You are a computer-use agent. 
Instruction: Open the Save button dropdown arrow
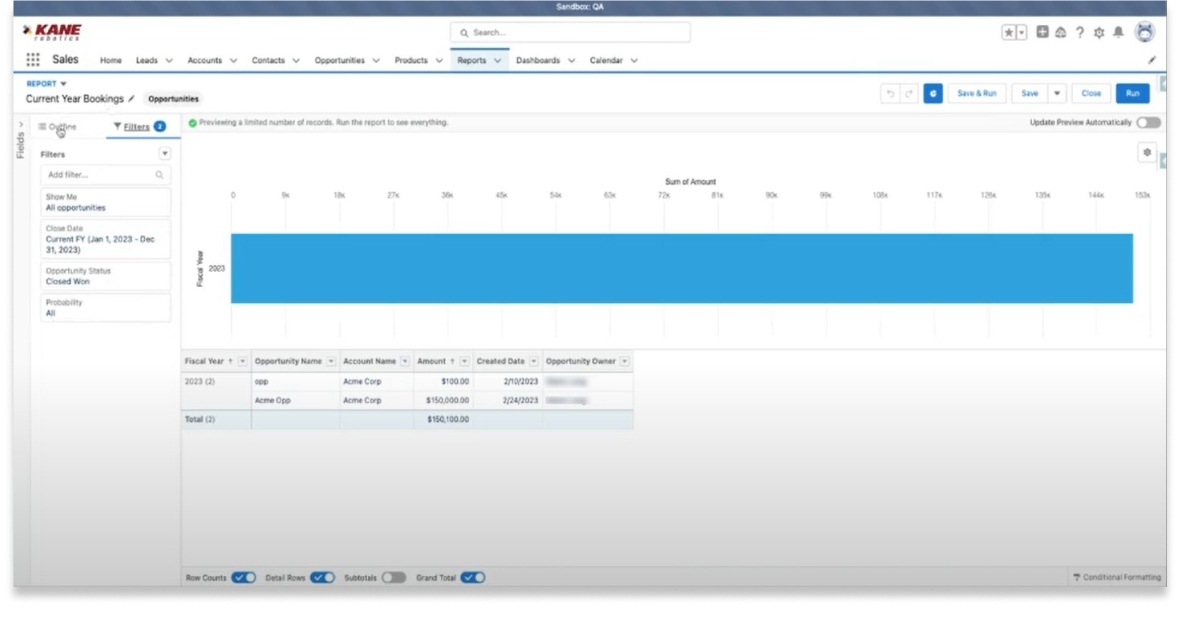pyautogui.click(x=1057, y=93)
